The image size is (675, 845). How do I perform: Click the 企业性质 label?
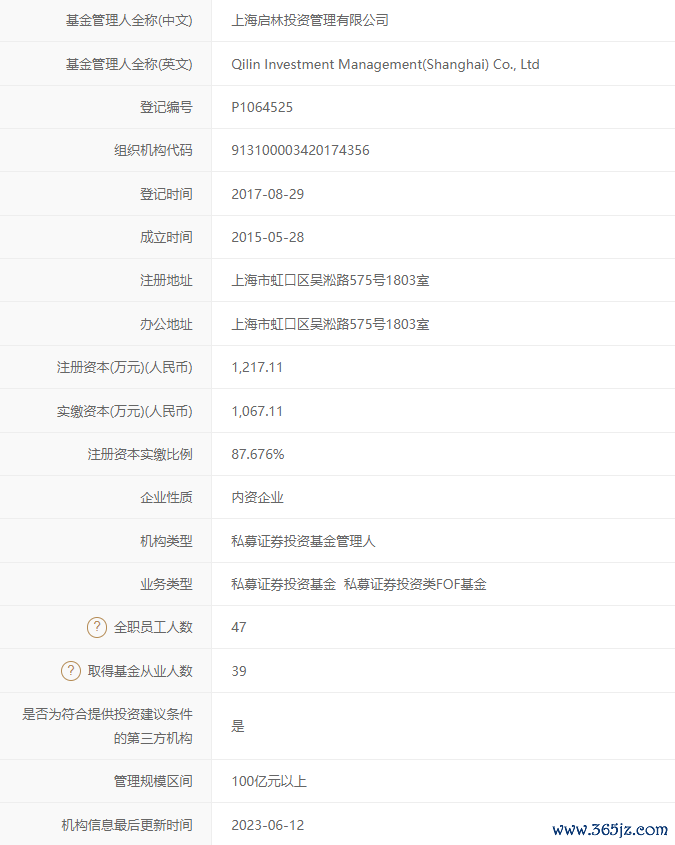pos(166,497)
